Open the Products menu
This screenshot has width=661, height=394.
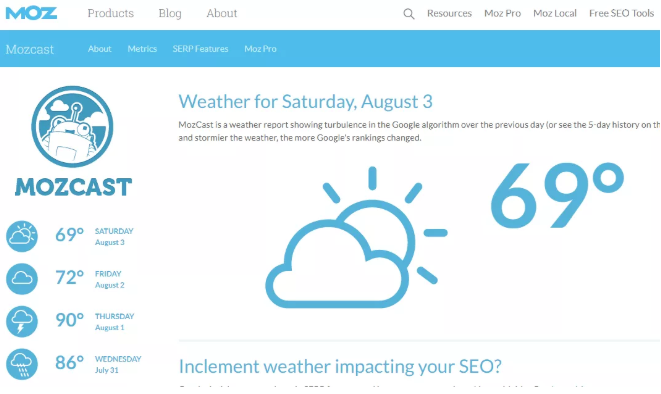click(110, 13)
